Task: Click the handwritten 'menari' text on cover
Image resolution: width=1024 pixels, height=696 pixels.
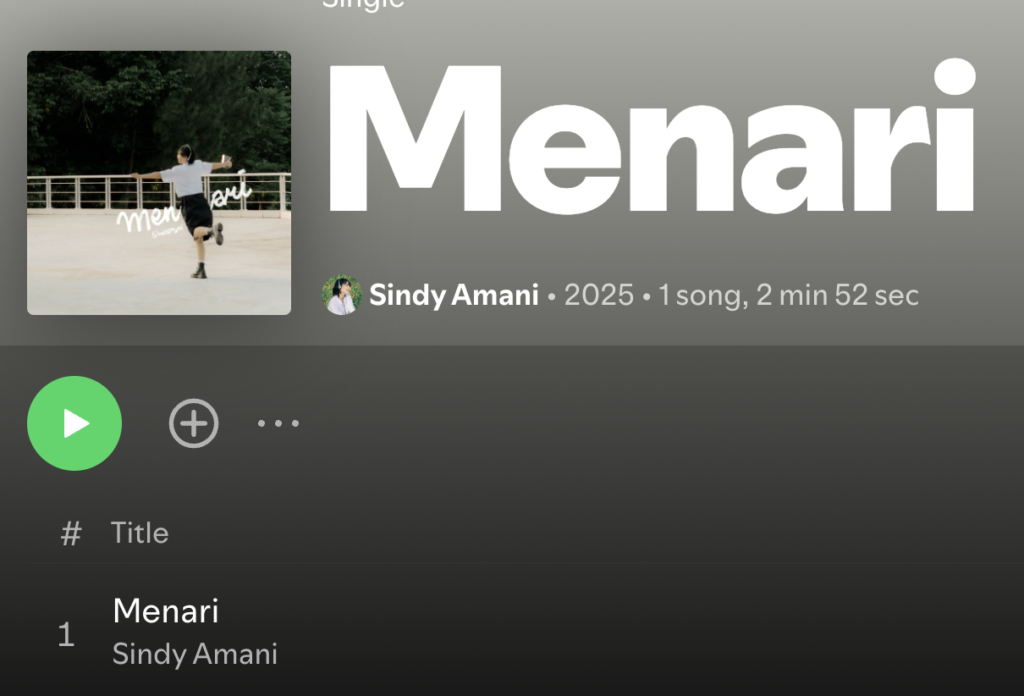Action: [184, 208]
